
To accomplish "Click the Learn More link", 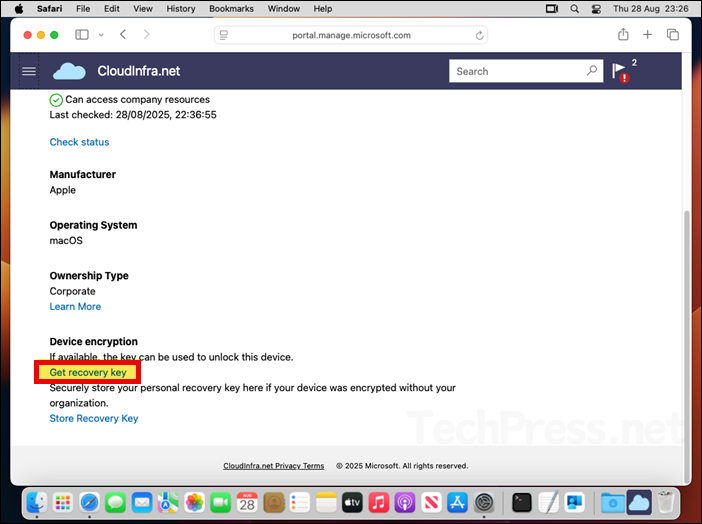I will 75,306.
